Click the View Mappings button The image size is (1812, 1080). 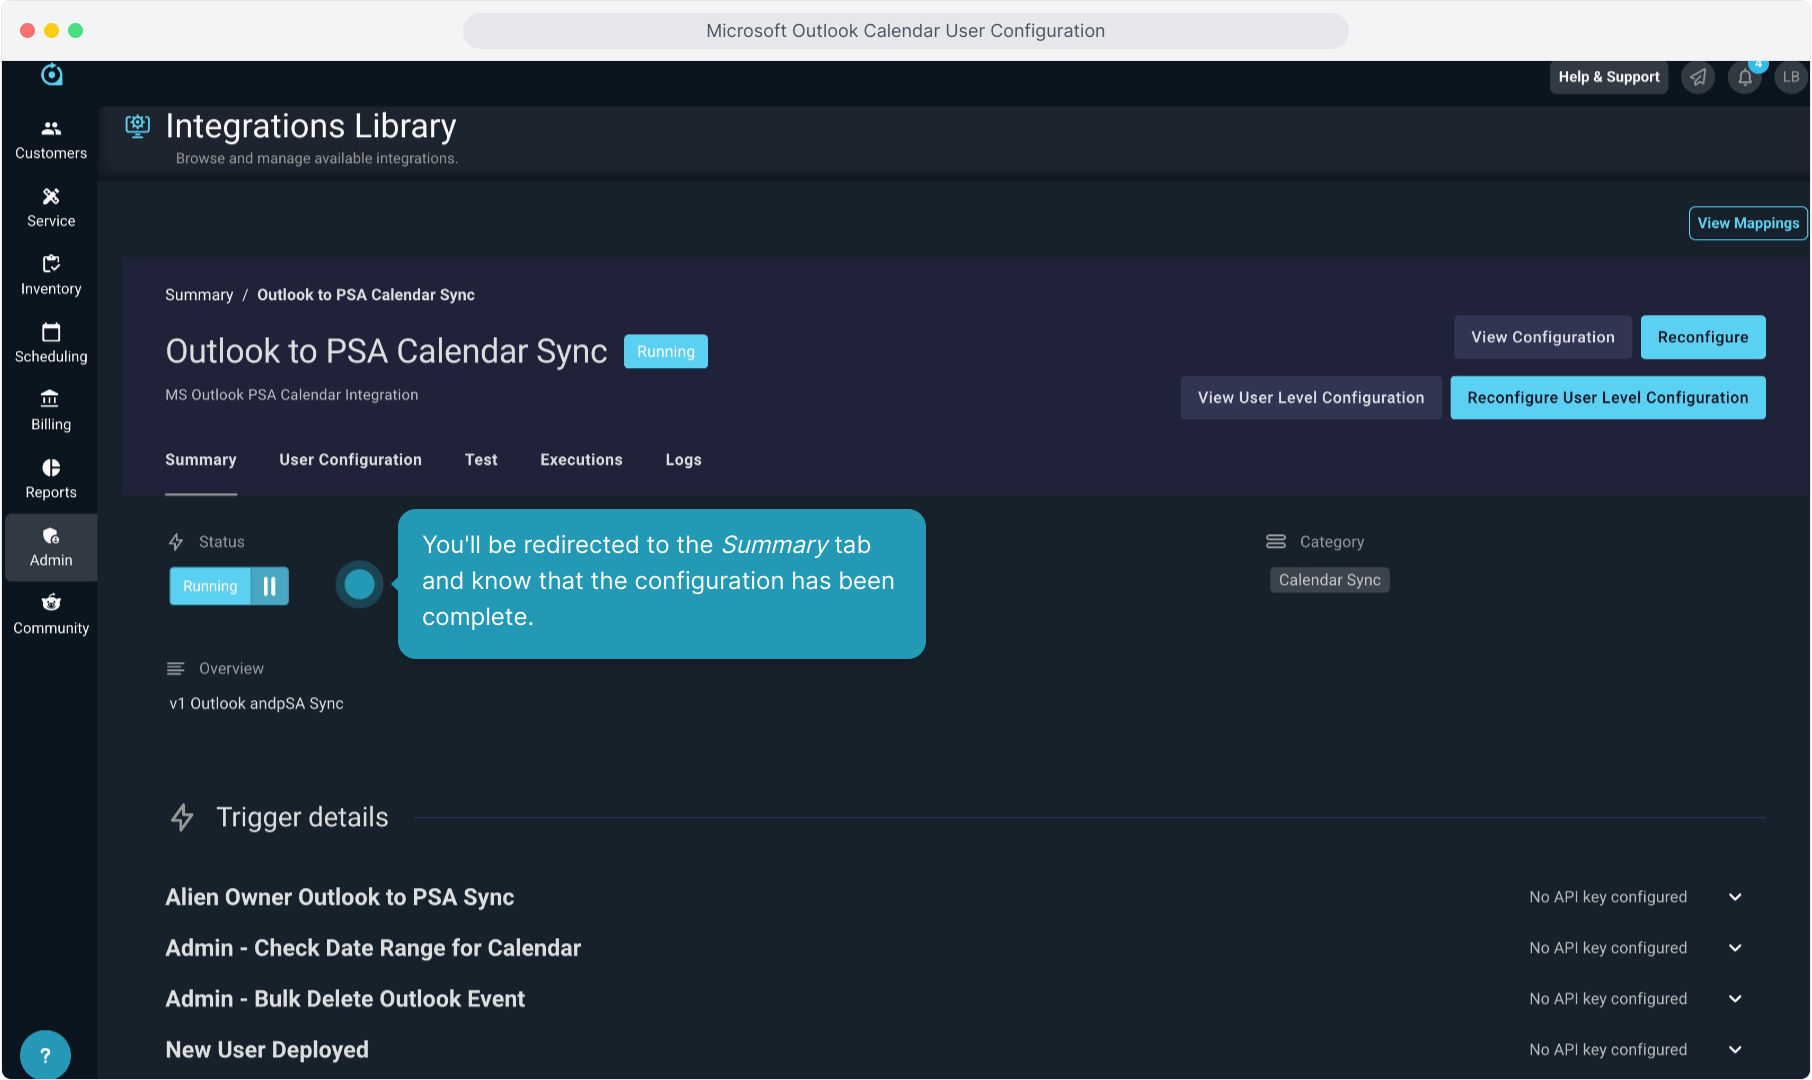tap(1747, 223)
